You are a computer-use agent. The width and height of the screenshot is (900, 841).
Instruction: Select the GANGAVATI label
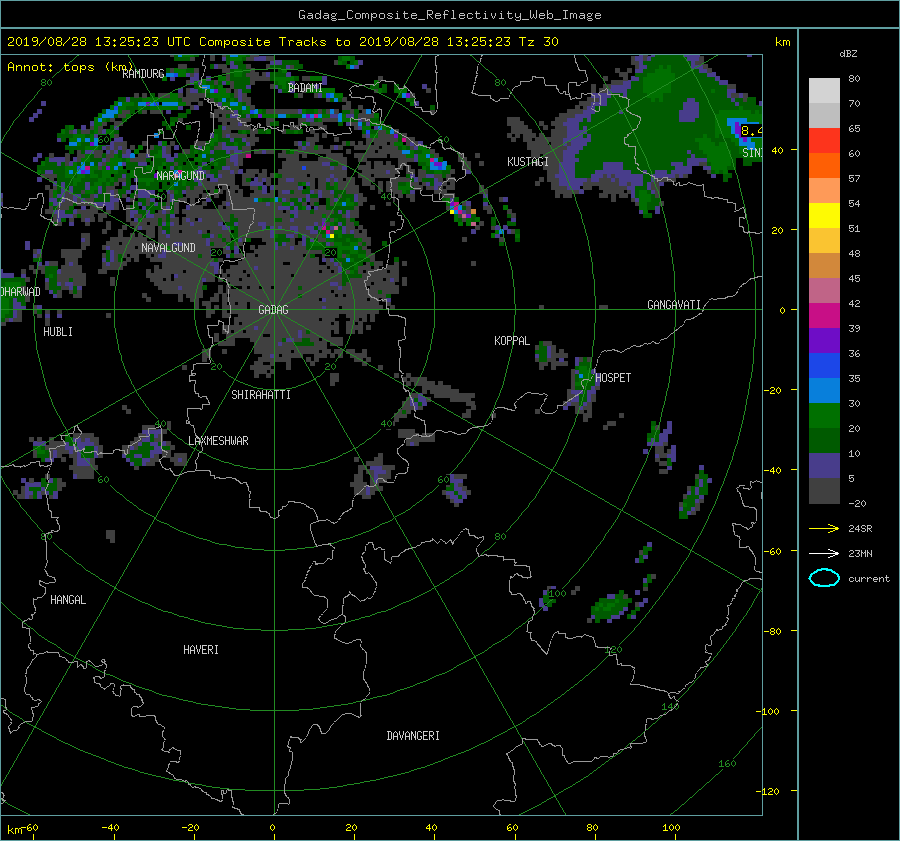coord(674,305)
